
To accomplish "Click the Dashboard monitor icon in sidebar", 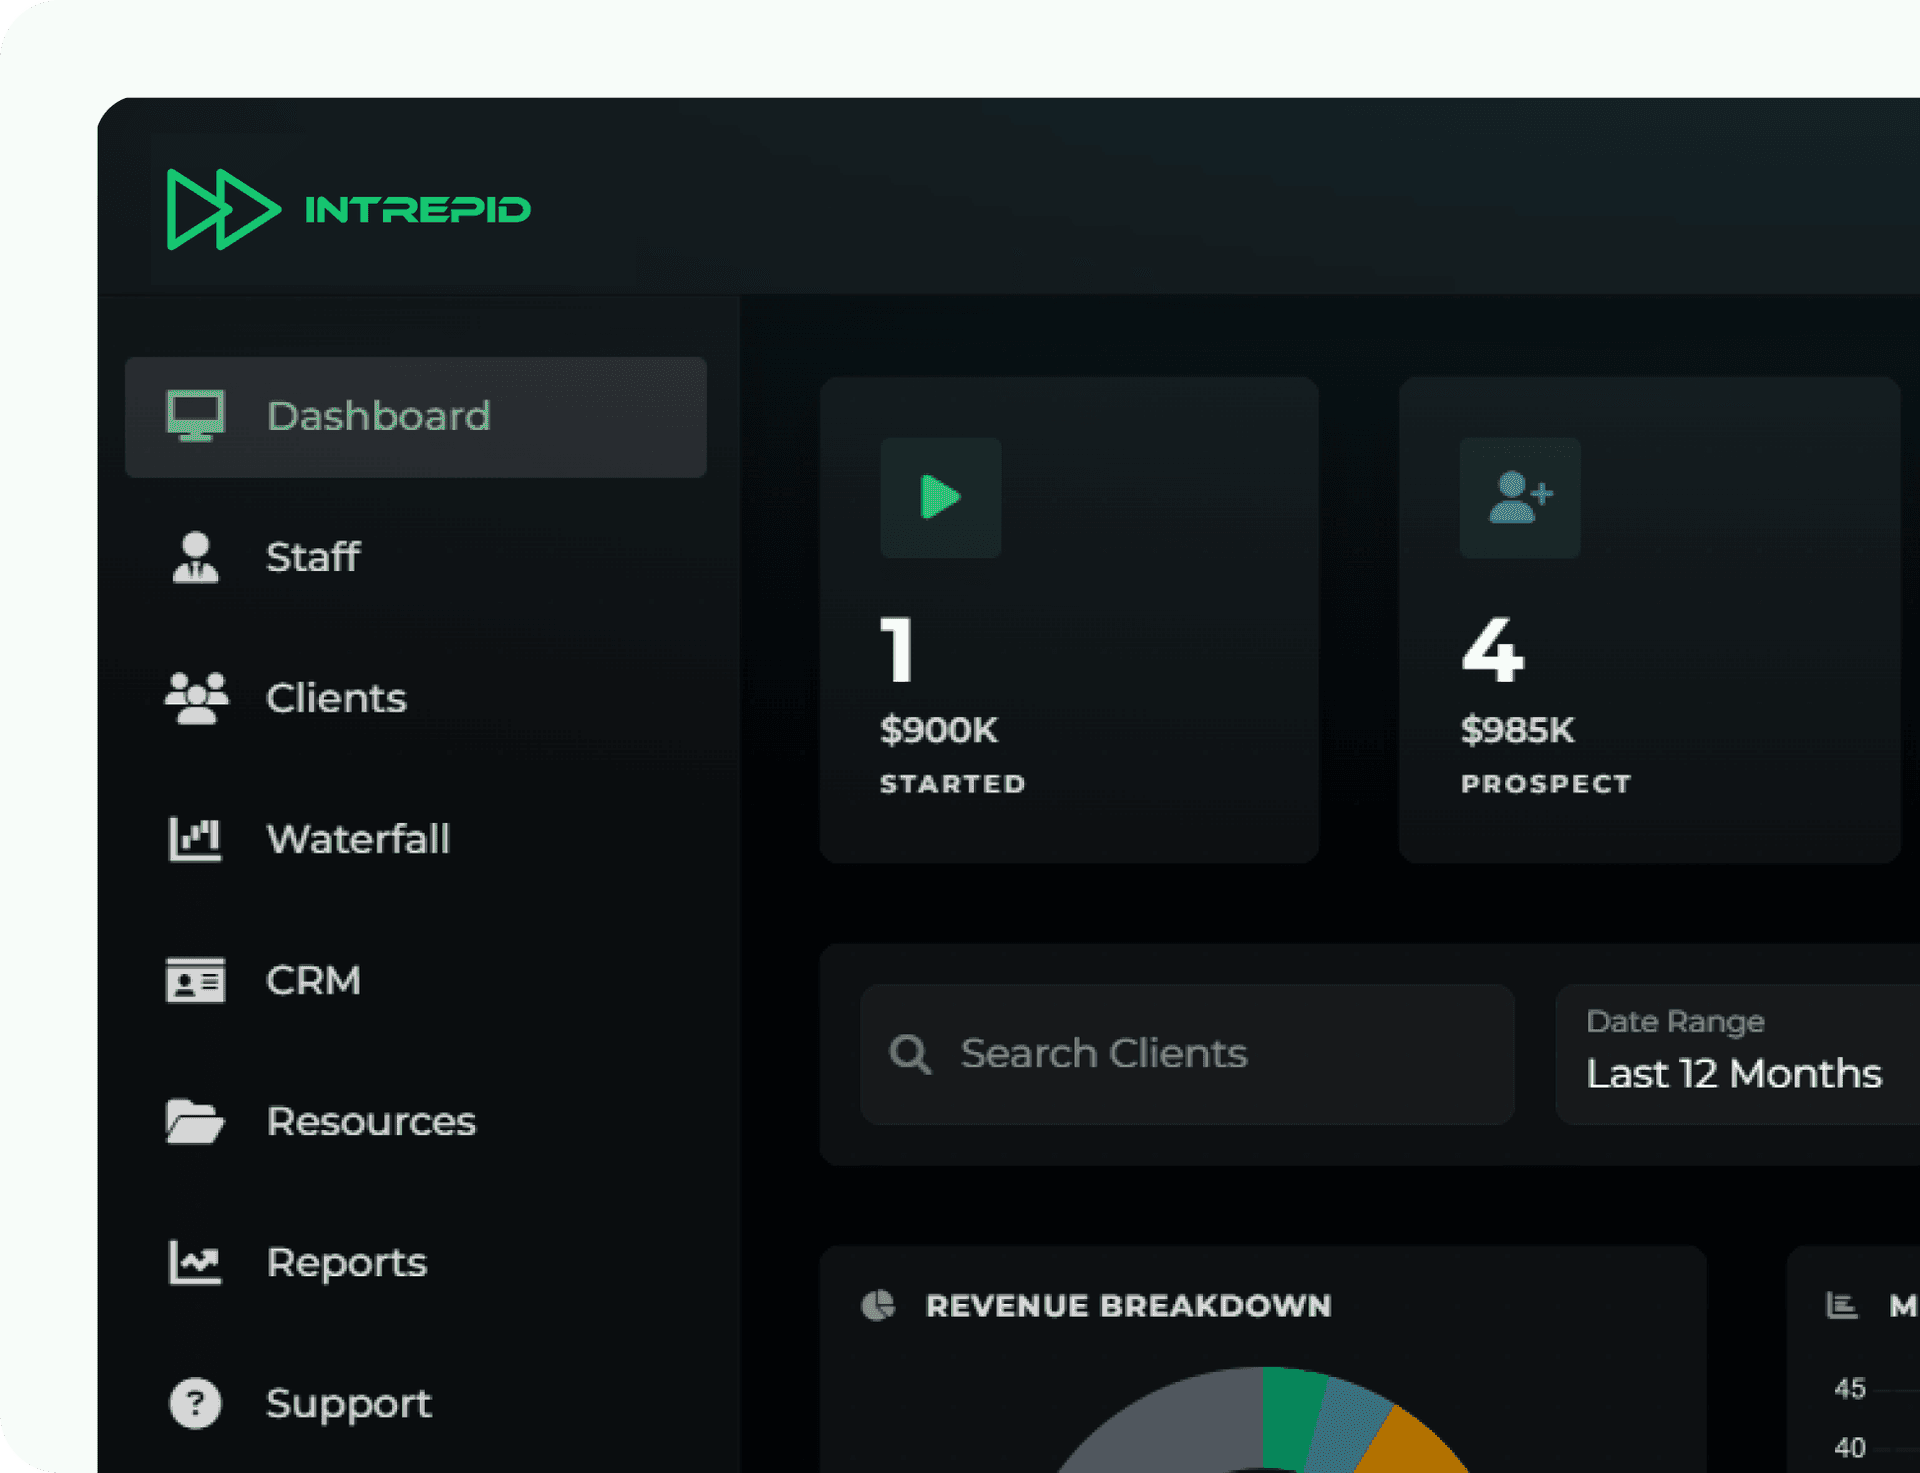I will click(197, 416).
